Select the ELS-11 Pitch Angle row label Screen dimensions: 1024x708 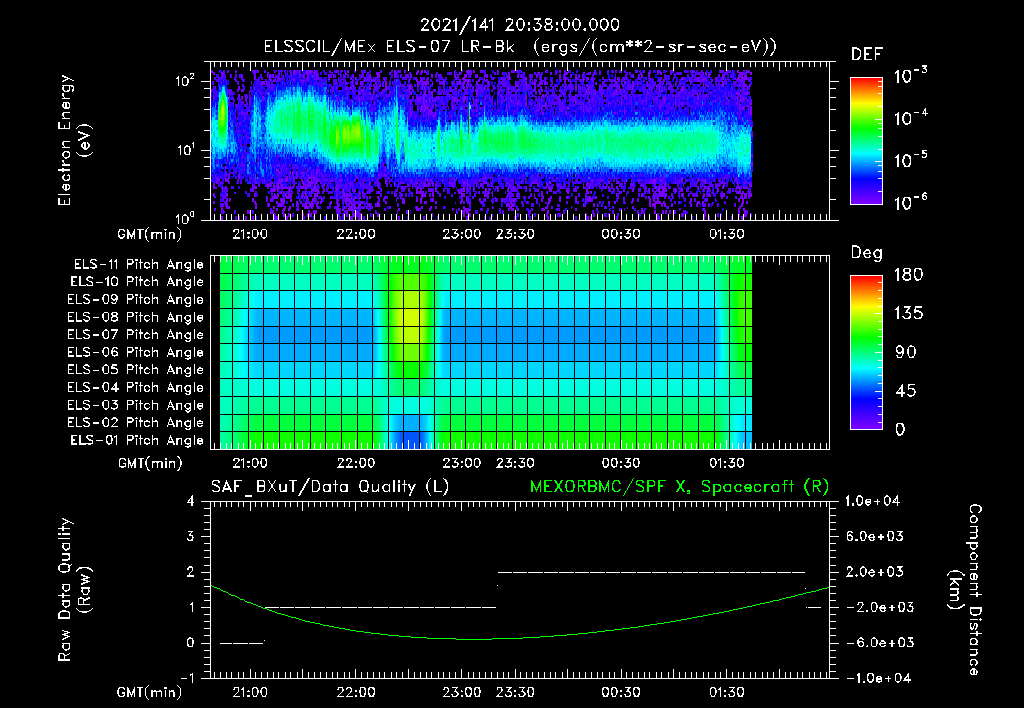point(138,265)
